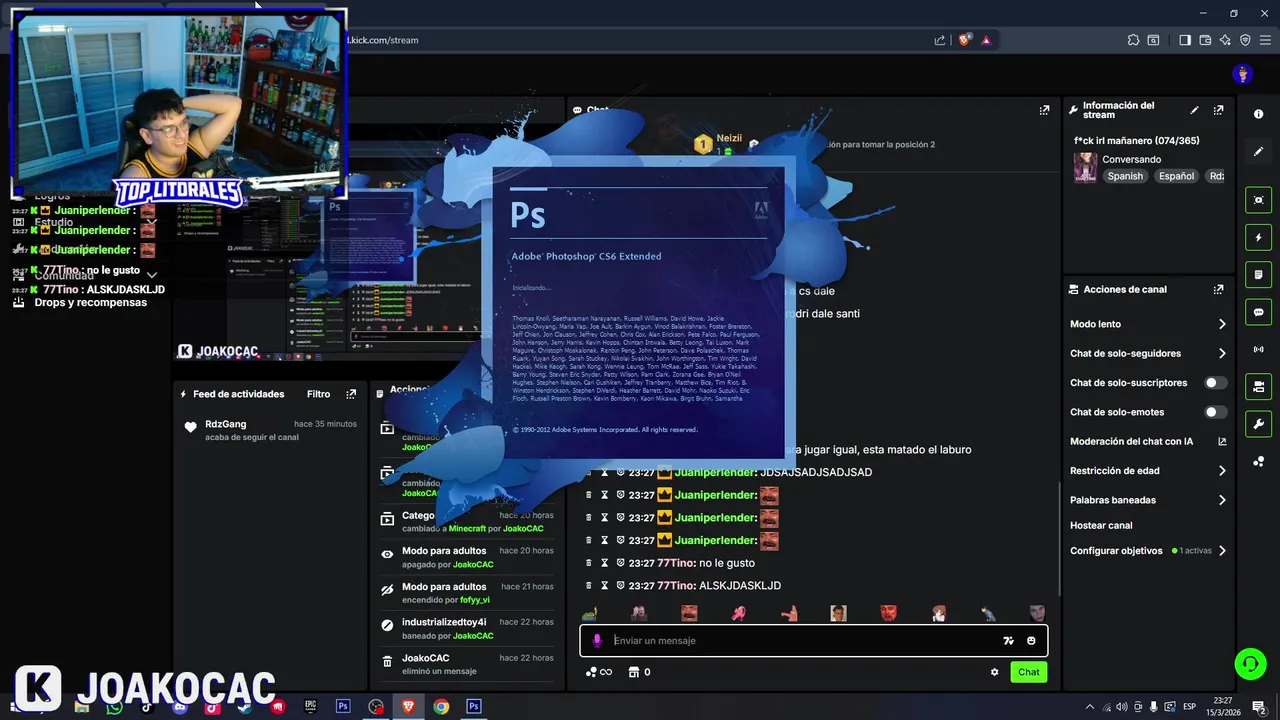The width and height of the screenshot is (1280, 720).
Task: Expand Chat de solo-seguidores options
Action: (x=1222, y=353)
